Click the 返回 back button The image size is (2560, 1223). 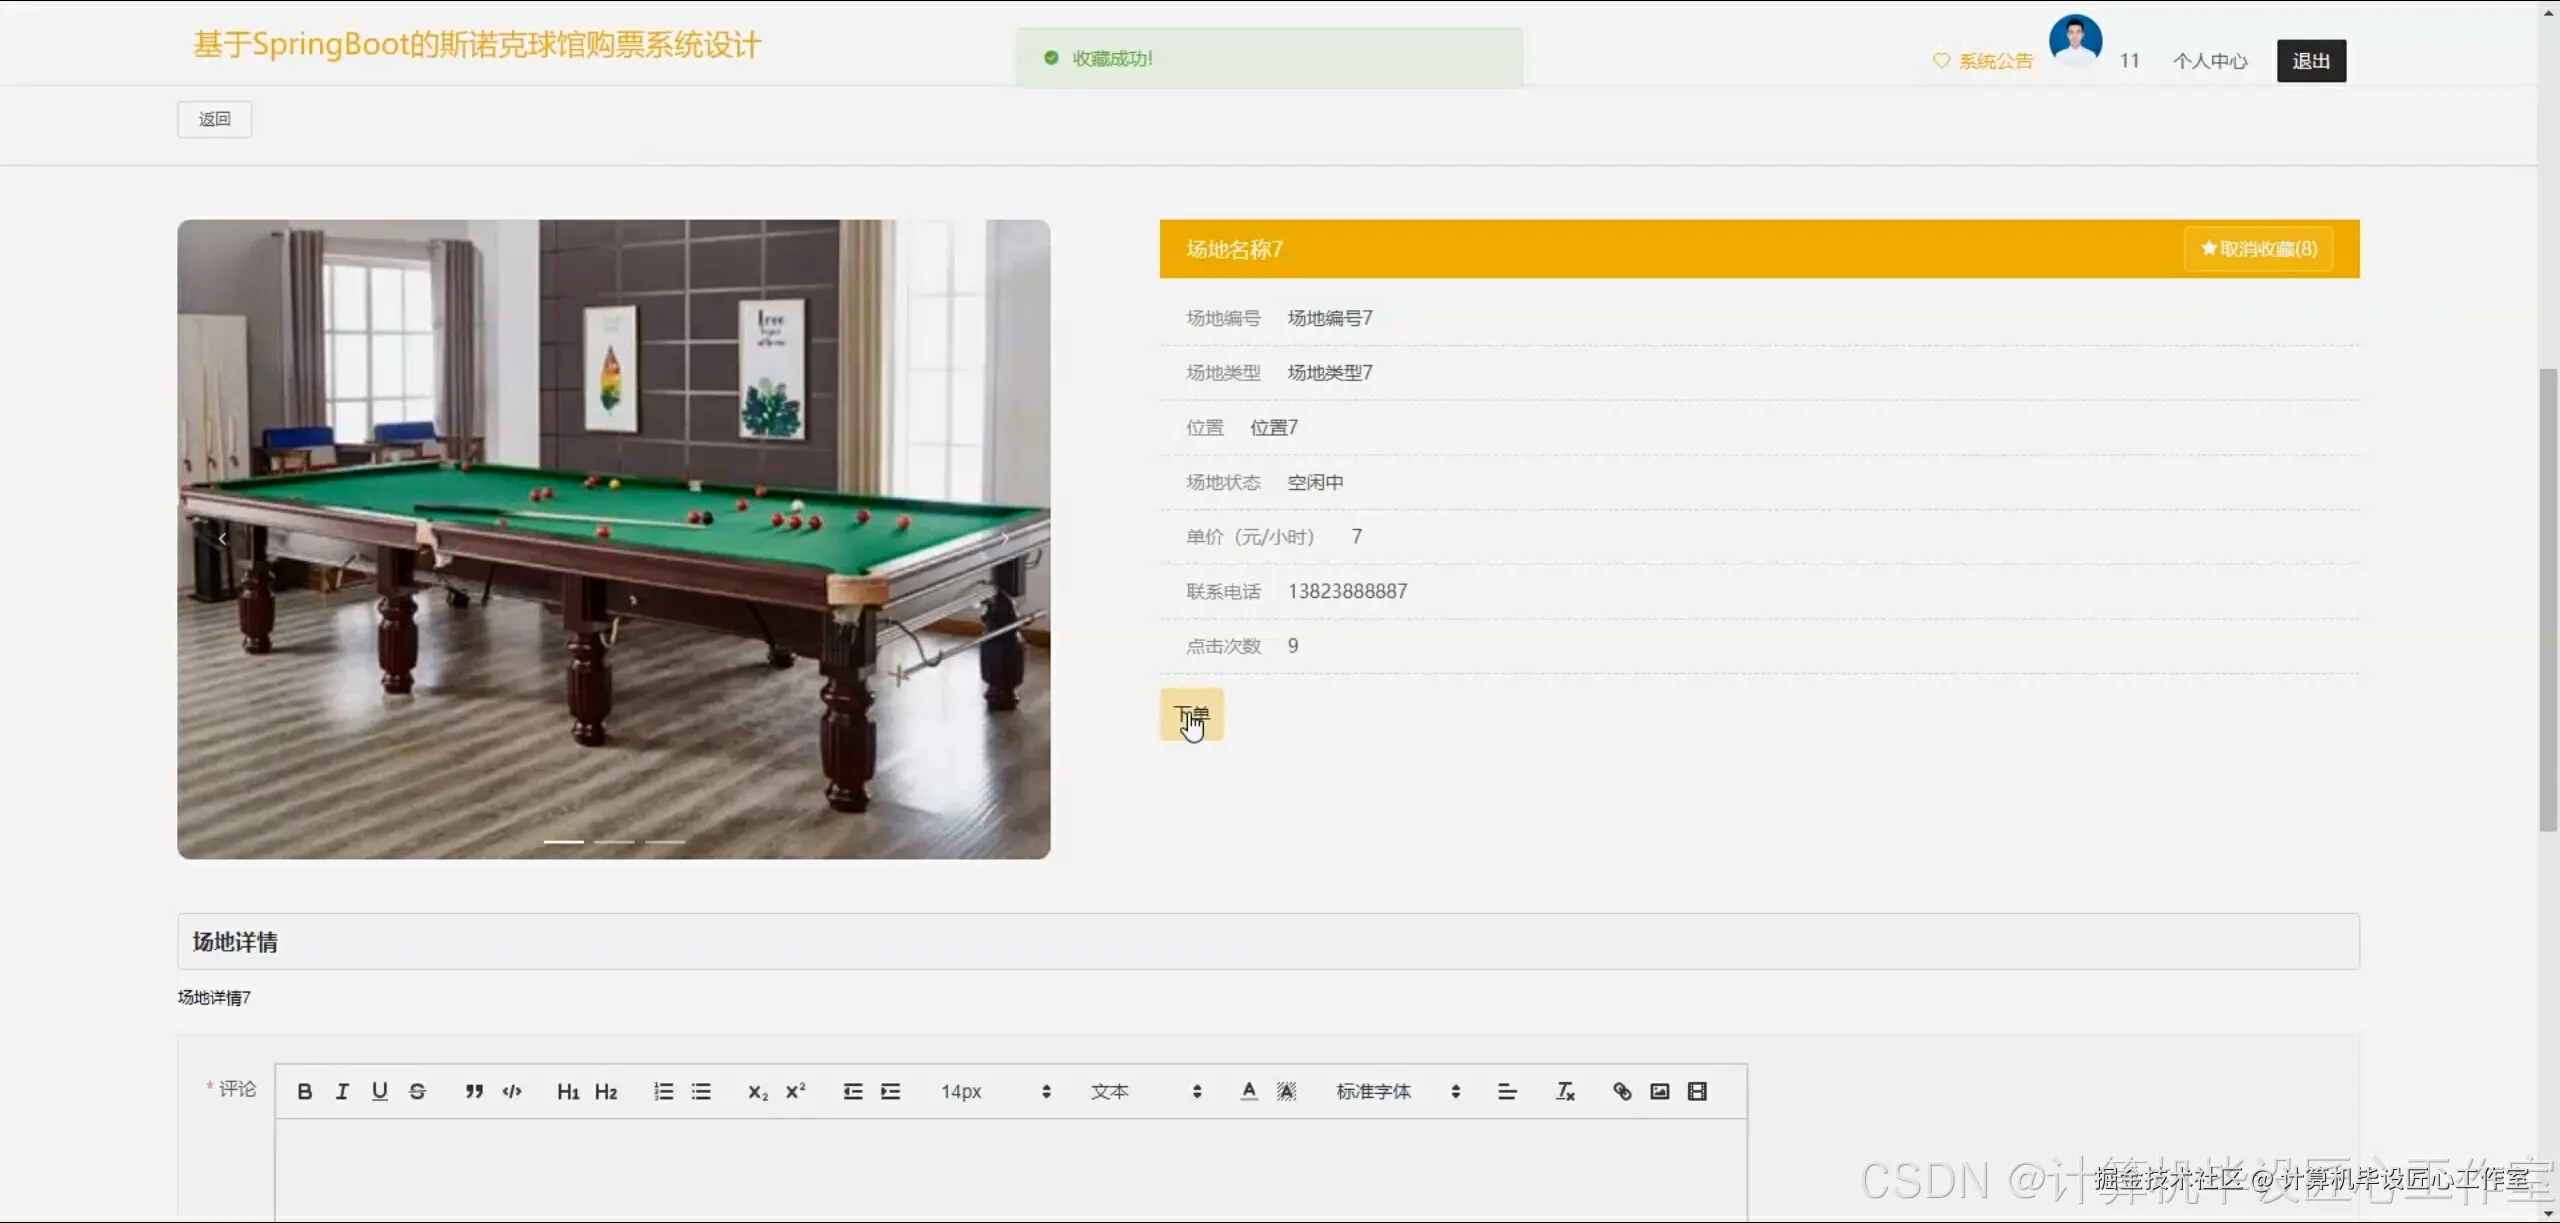point(214,119)
